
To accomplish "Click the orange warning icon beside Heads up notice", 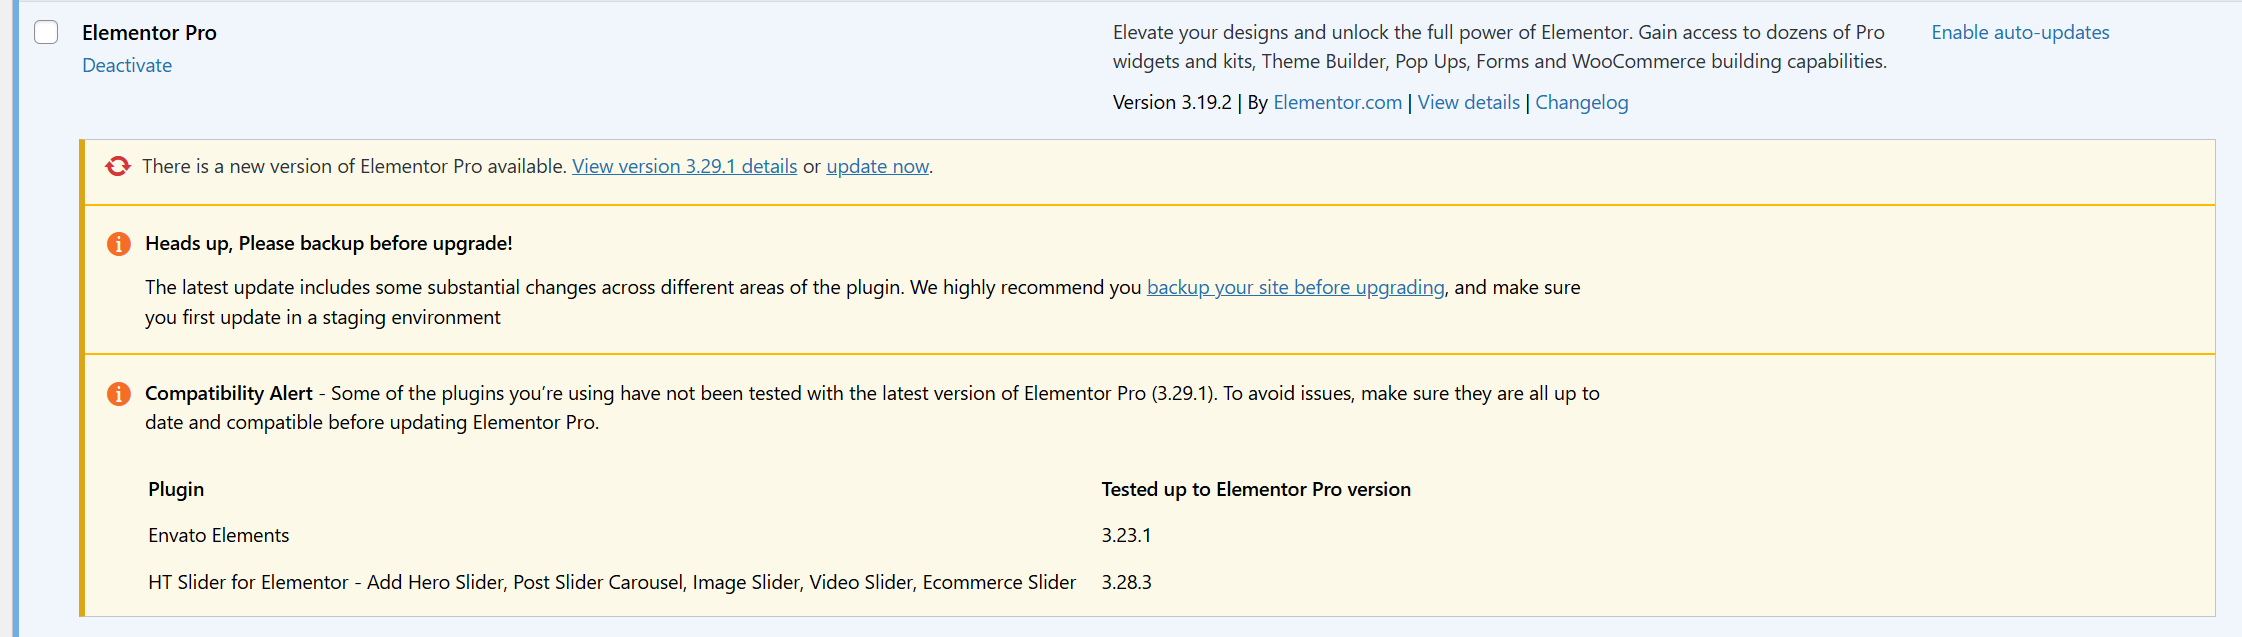I will click(x=118, y=243).
